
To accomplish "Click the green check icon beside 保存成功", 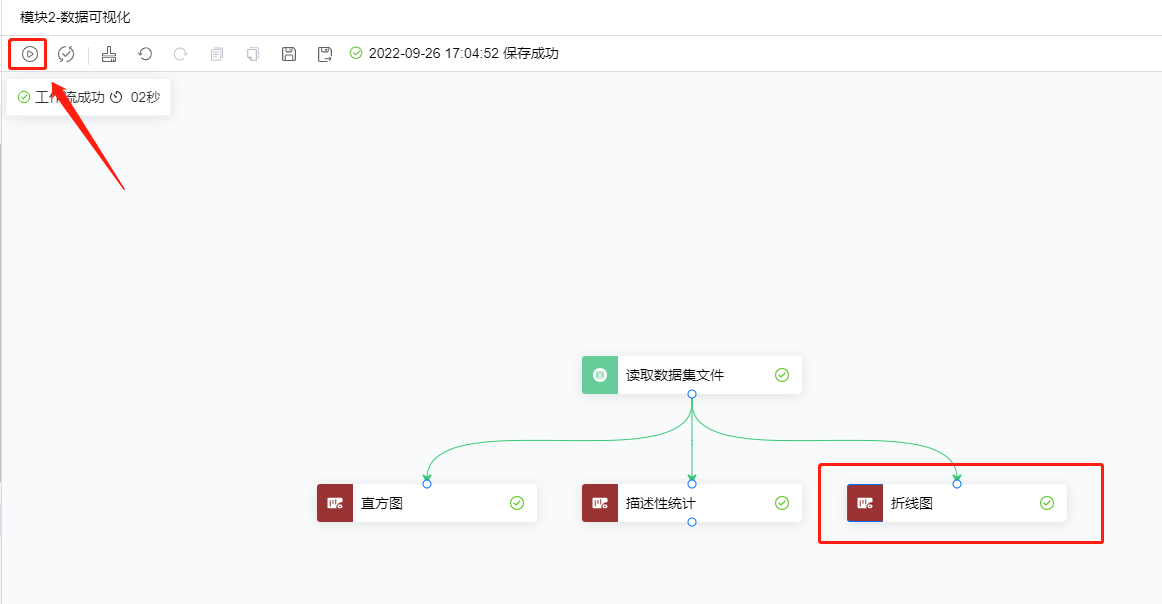I will [356, 53].
